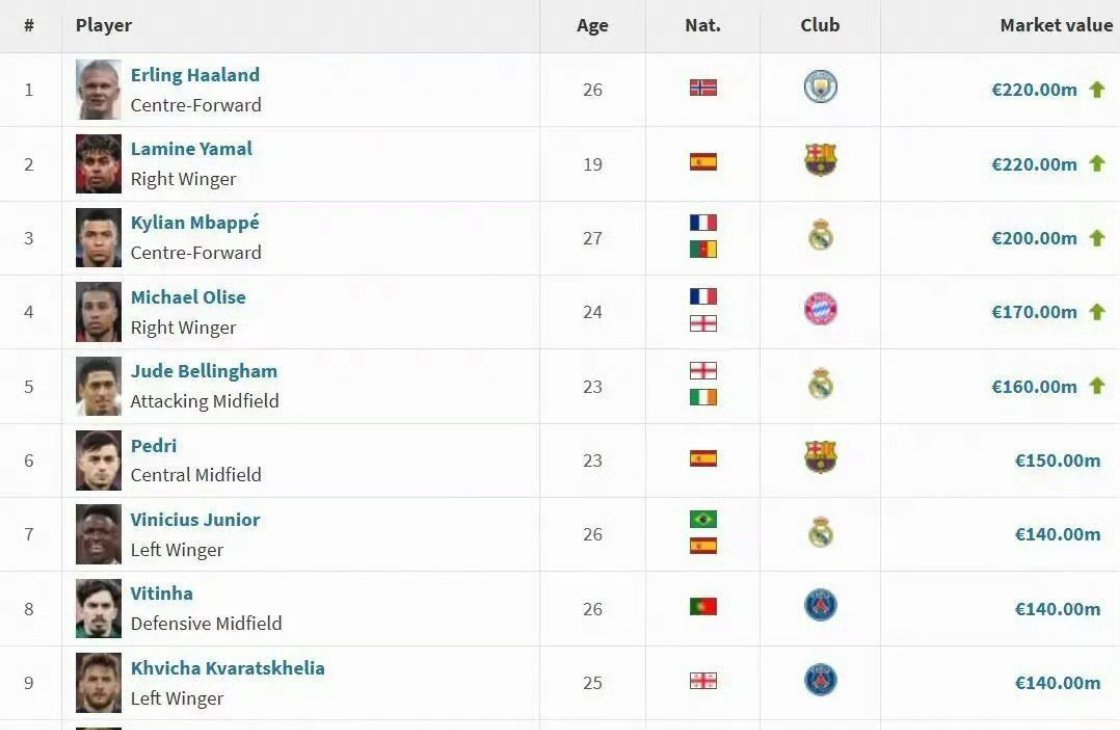Viewport: 1120px width, 730px height.
Task: Click the Portugal flag beside Vitinha
Action: tap(703, 607)
